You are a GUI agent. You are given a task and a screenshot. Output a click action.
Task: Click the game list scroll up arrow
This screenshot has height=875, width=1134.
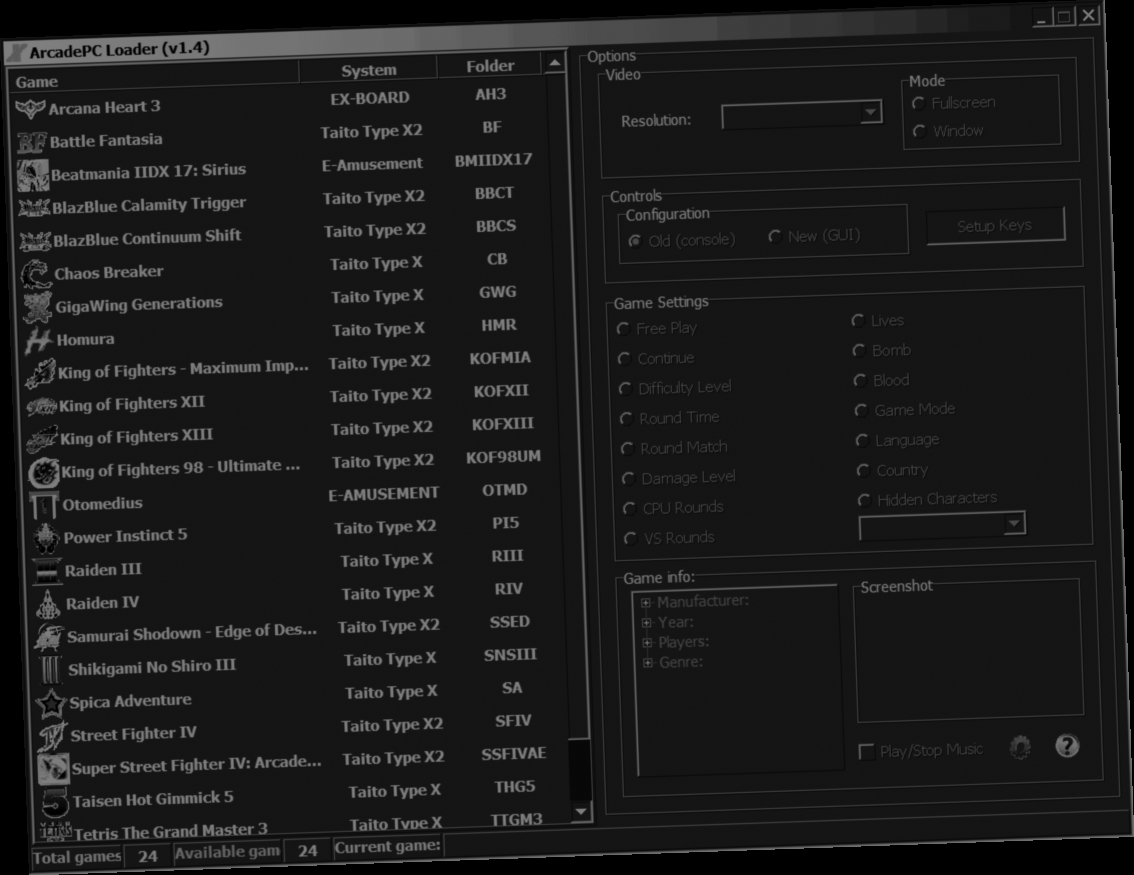pos(555,63)
